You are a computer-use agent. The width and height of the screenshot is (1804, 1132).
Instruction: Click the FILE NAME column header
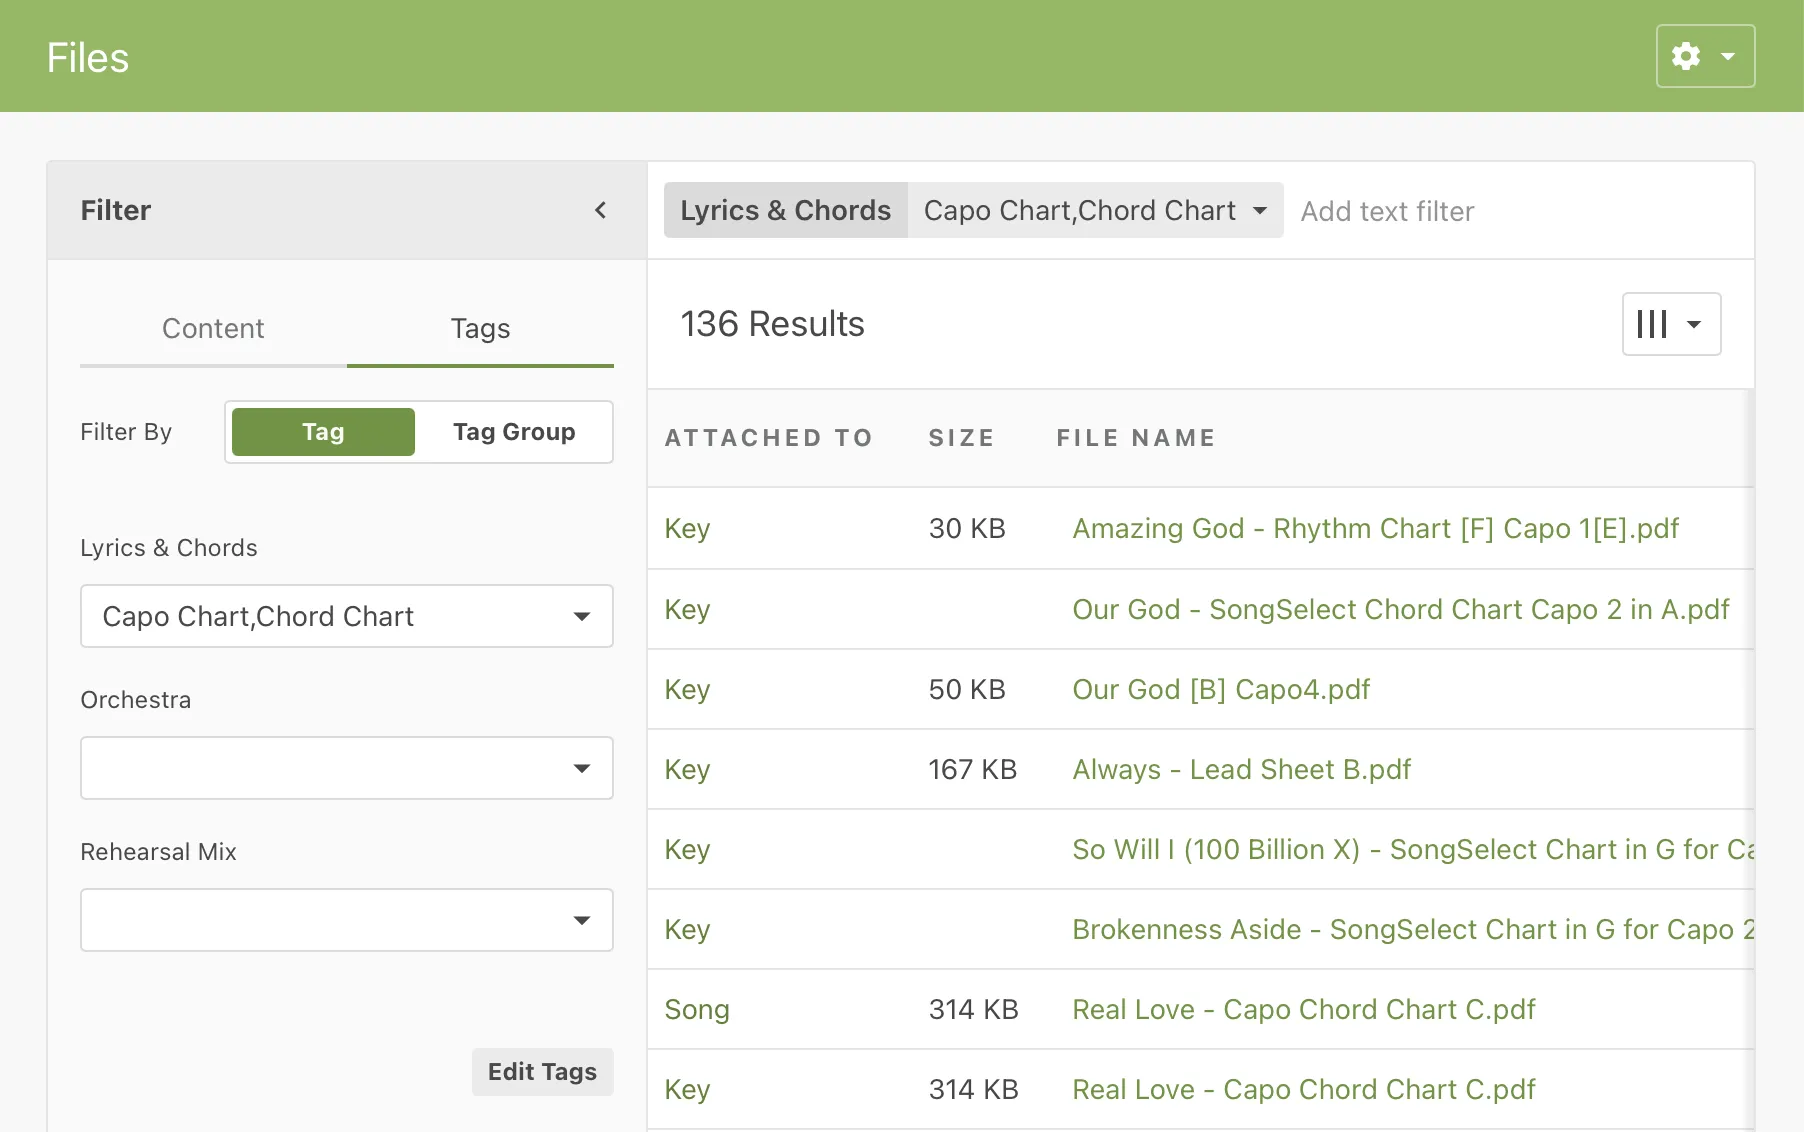1136,437
